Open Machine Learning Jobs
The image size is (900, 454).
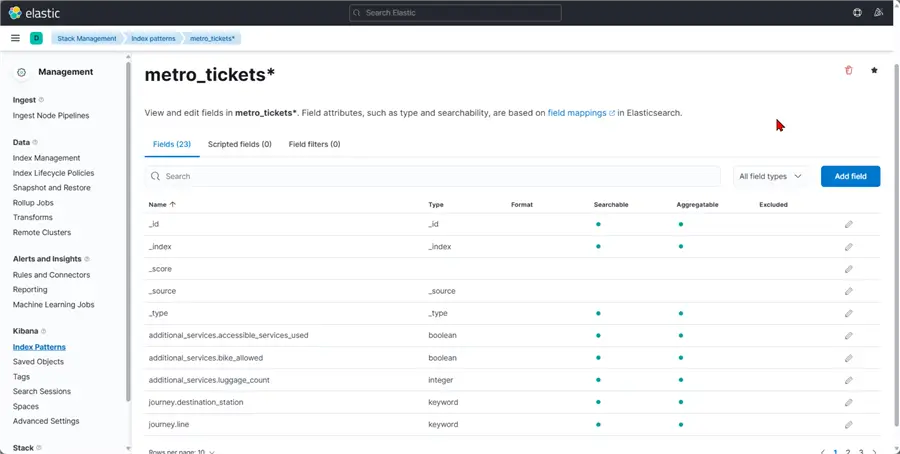[x=53, y=305]
